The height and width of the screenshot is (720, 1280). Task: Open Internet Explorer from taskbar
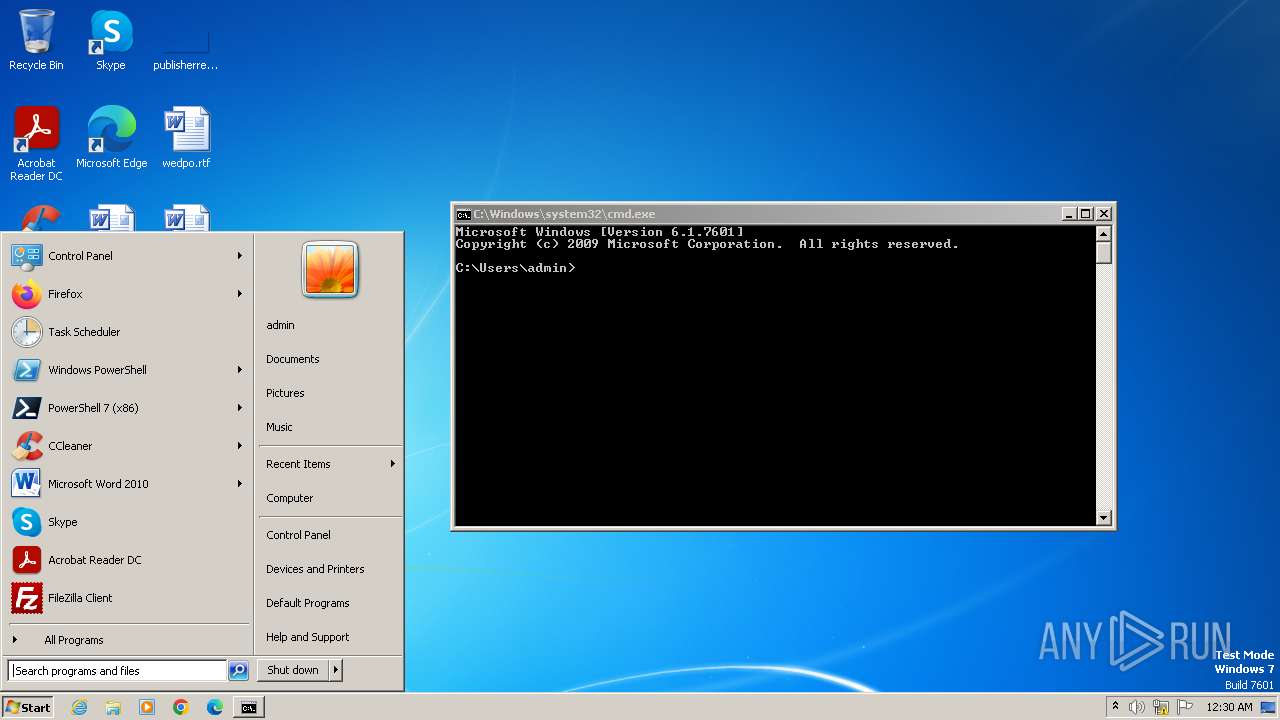[x=79, y=707]
